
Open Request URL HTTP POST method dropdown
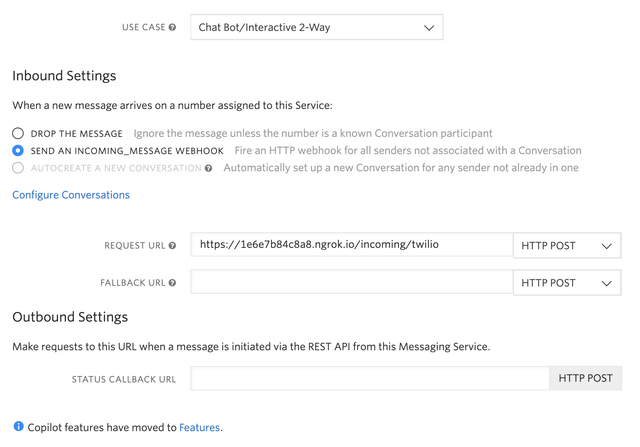click(x=567, y=246)
